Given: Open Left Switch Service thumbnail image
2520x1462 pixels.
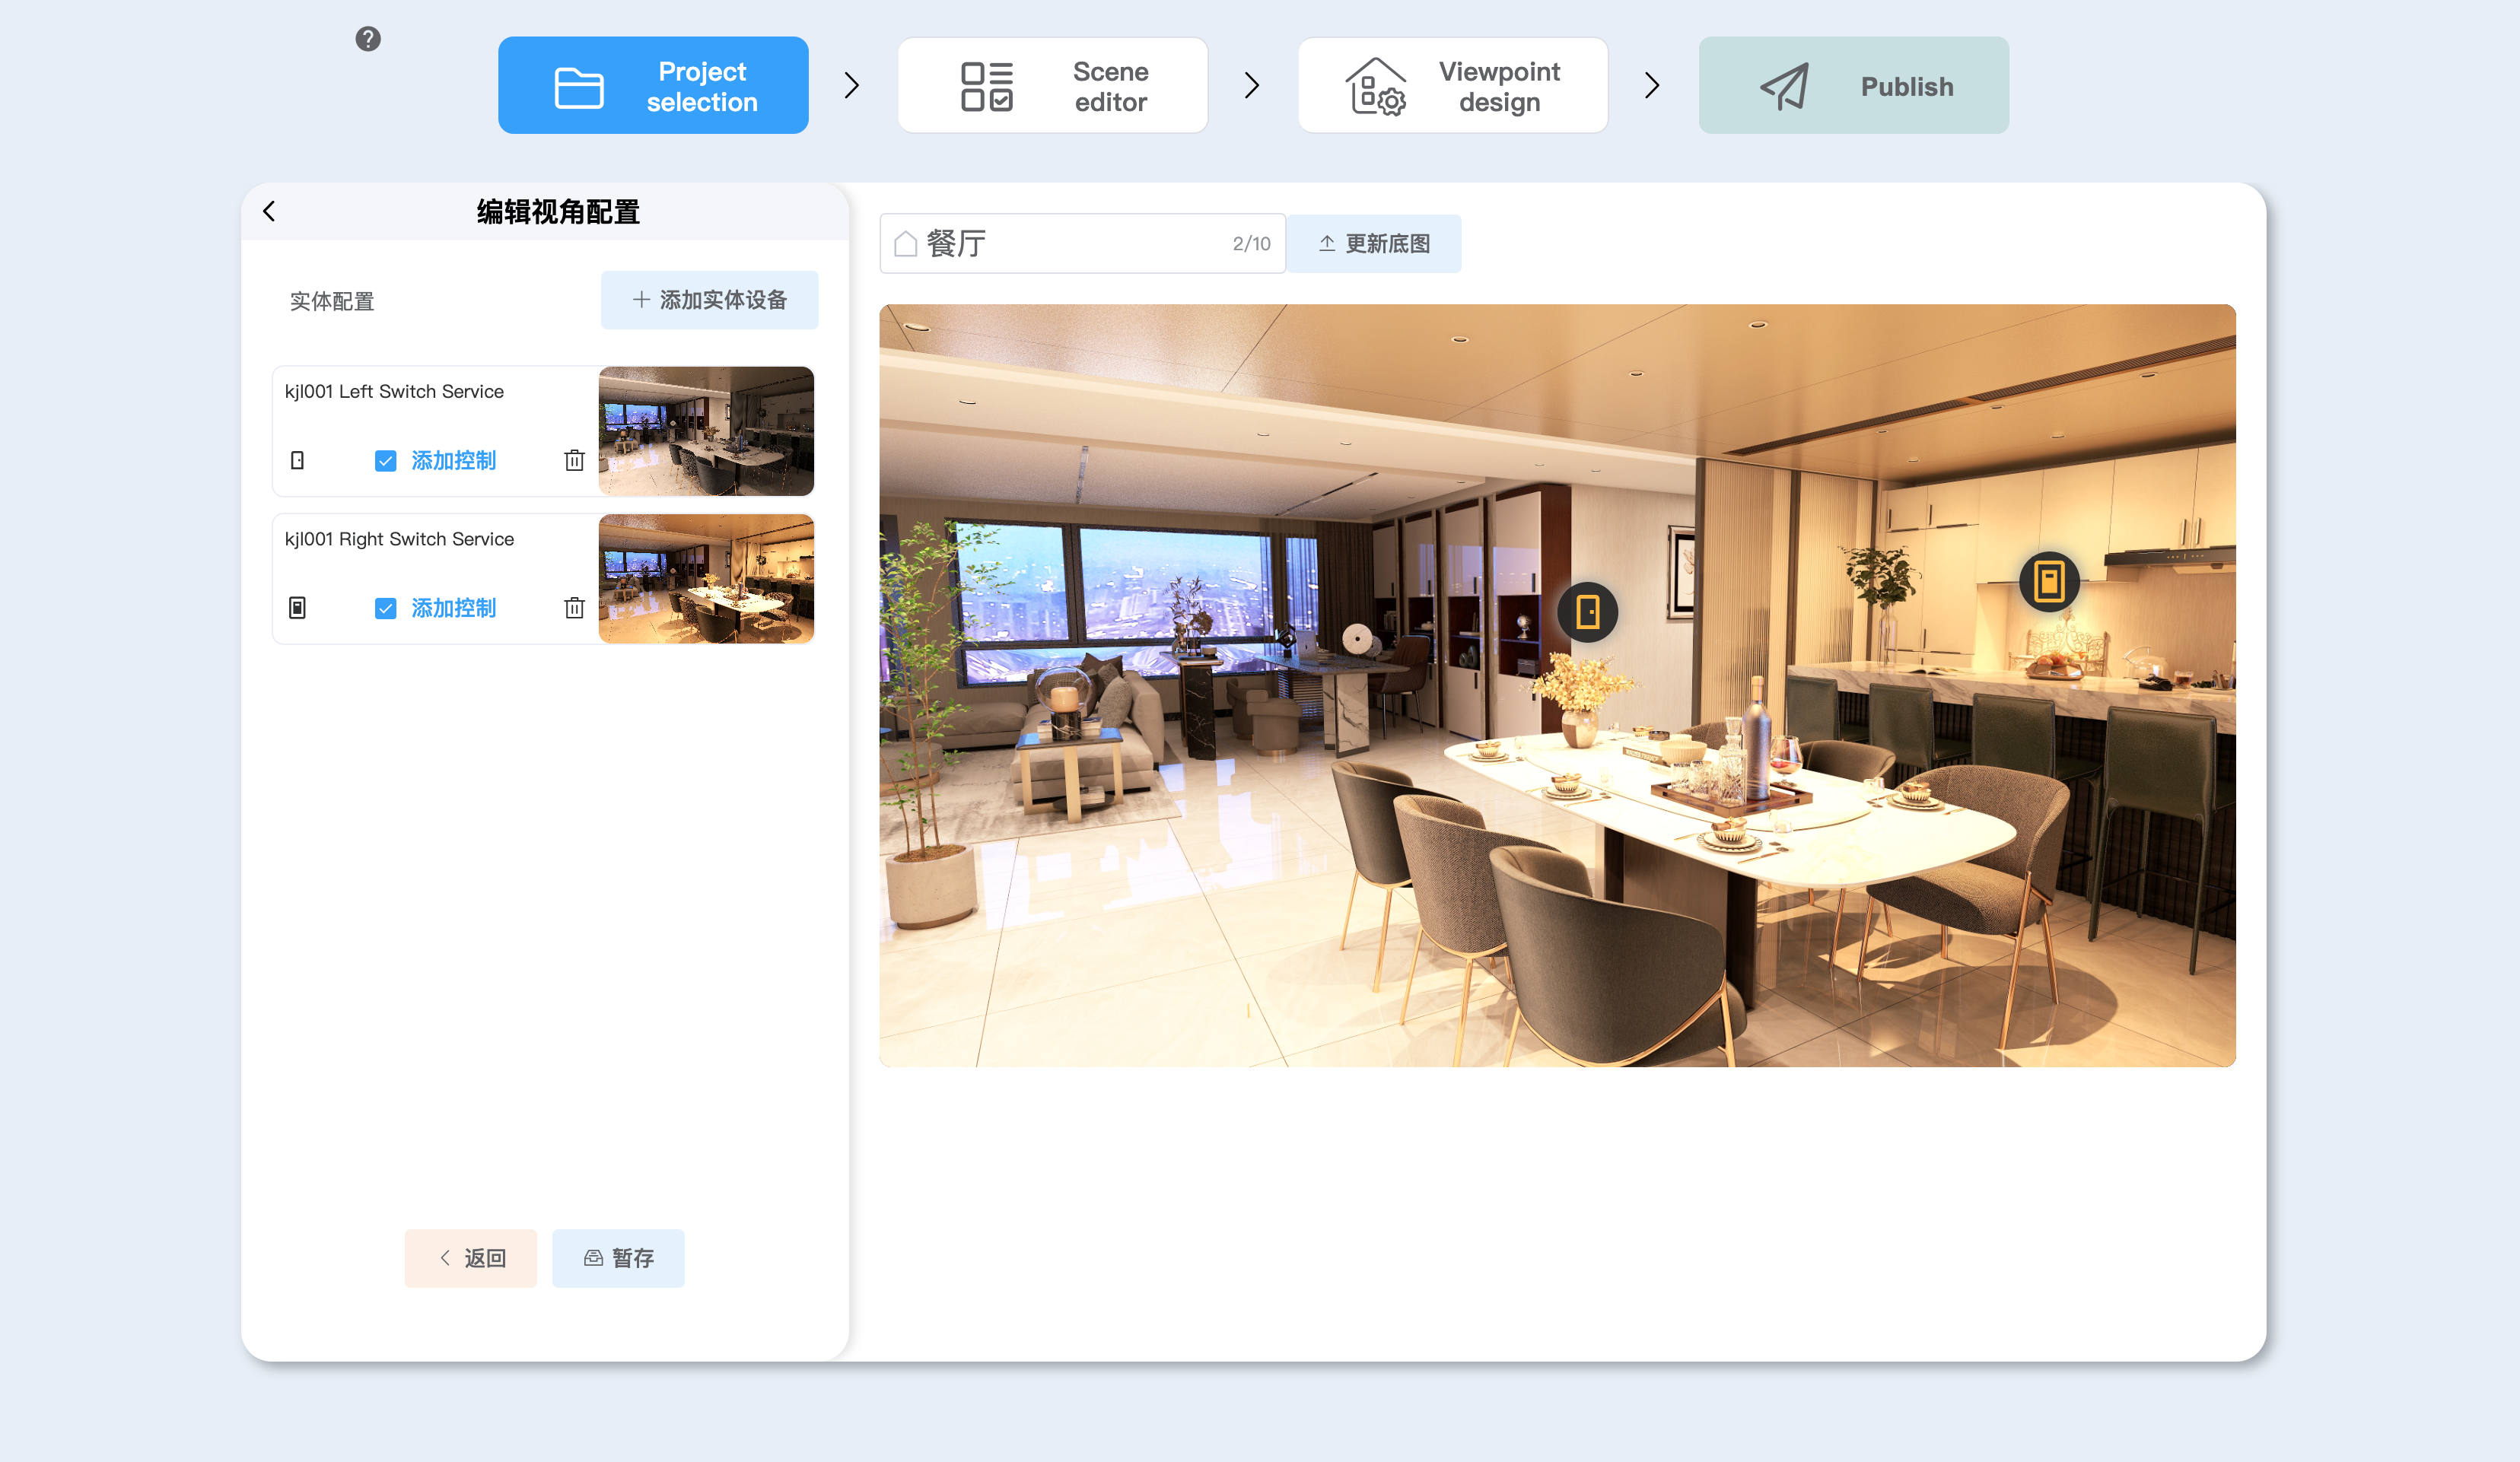Looking at the screenshot, I should pos(706,431).
